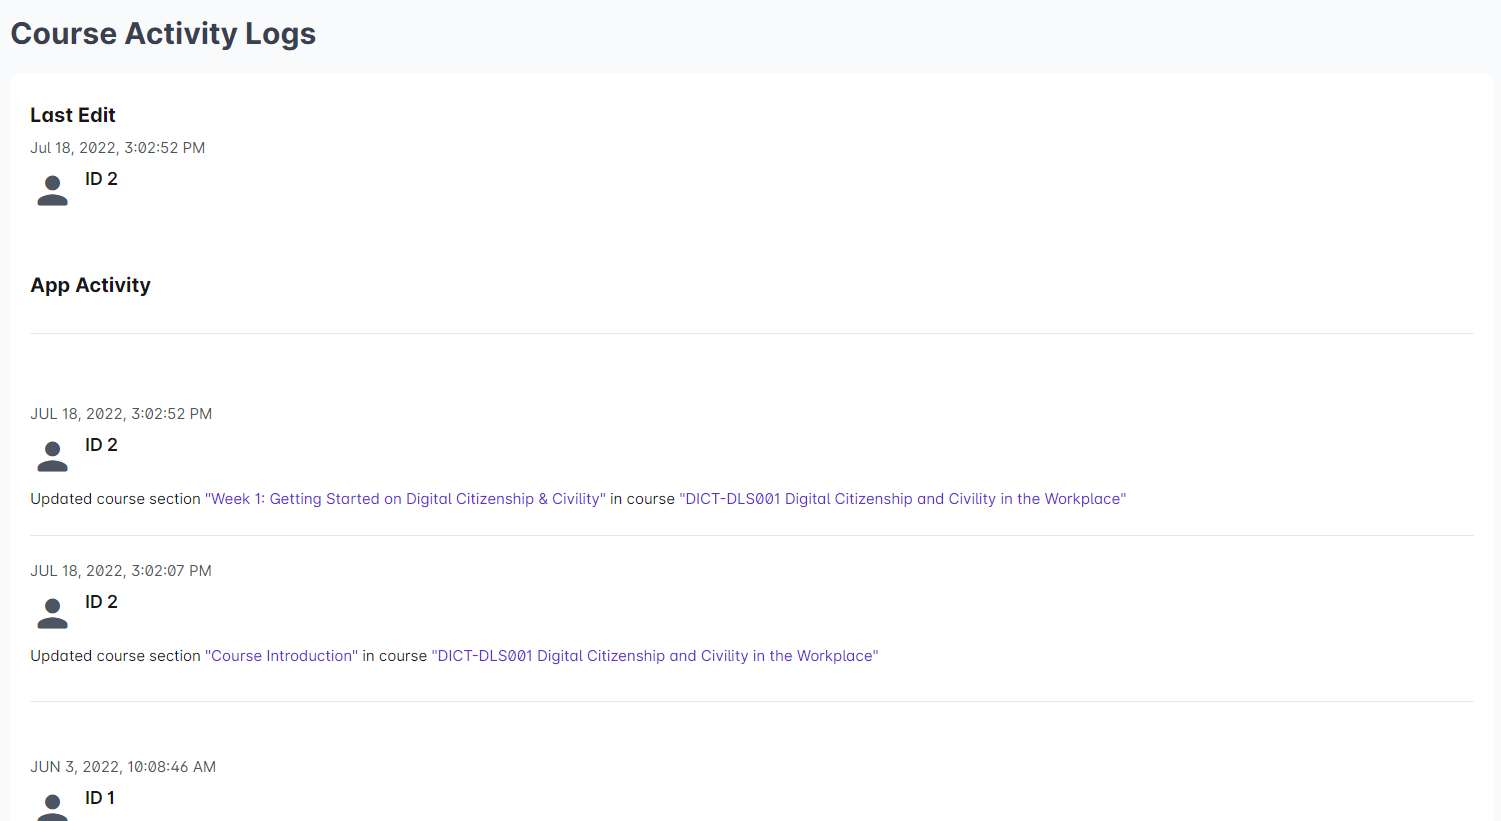This screenshot has height=821, width=1501.
Task: Click the App Activity heading
Action: coord(90,285)
